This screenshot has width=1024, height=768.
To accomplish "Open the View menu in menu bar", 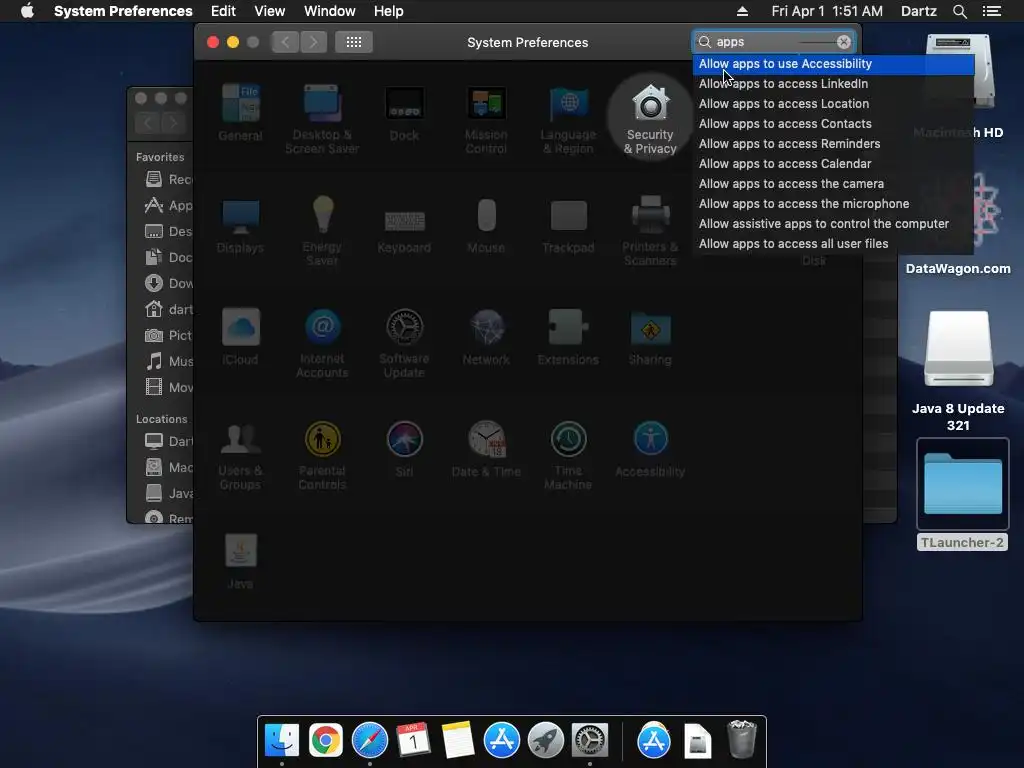I will point(270,11).
